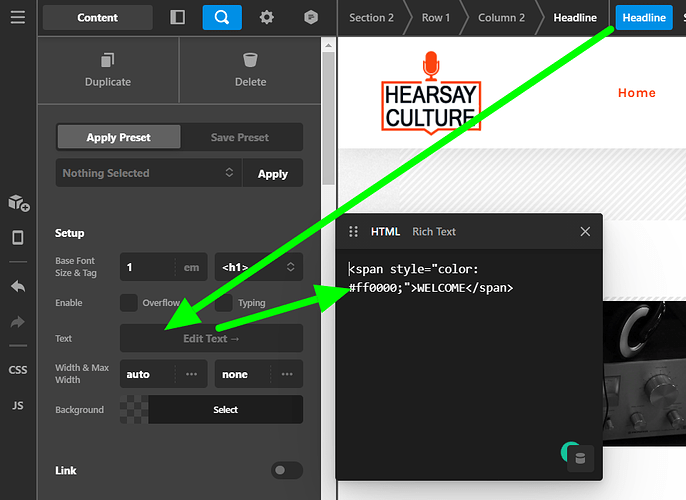Click the base font size input
The width and height of the screenshot is (686, 500).
click(x=148, y=267)
